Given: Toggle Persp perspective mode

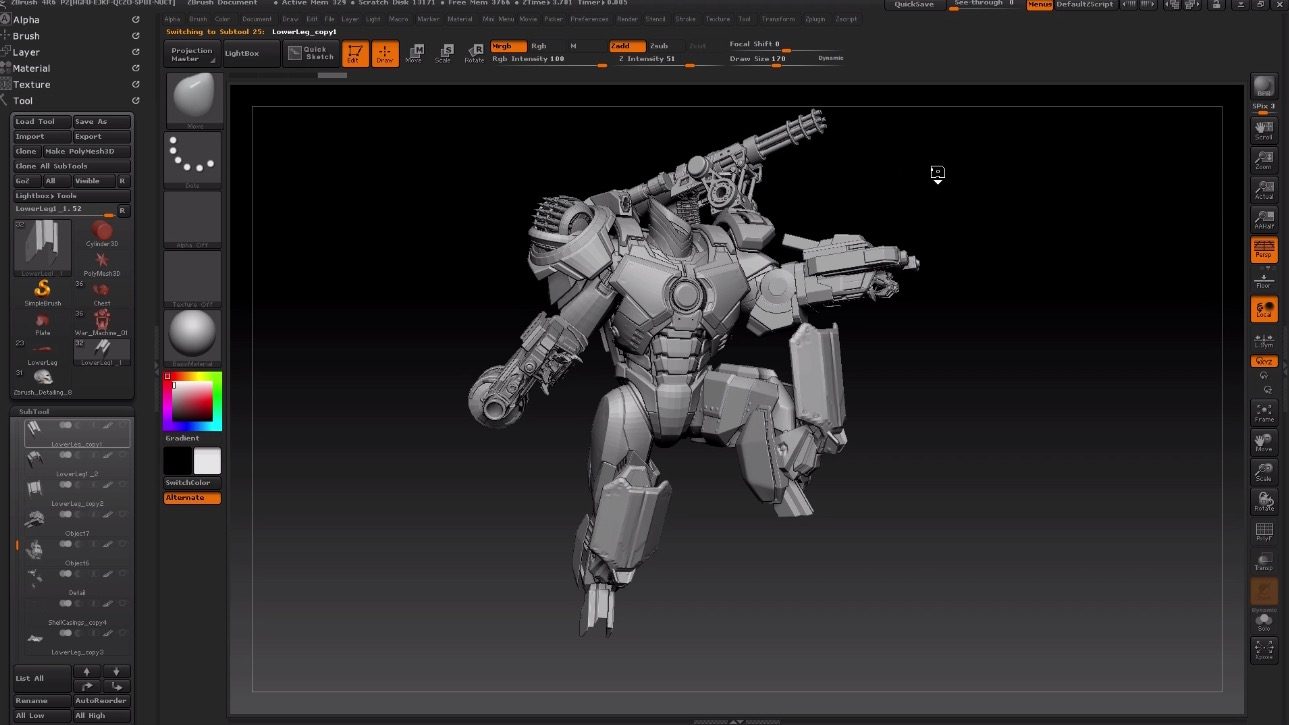Looking at the screenshot, I should 1264,249.
